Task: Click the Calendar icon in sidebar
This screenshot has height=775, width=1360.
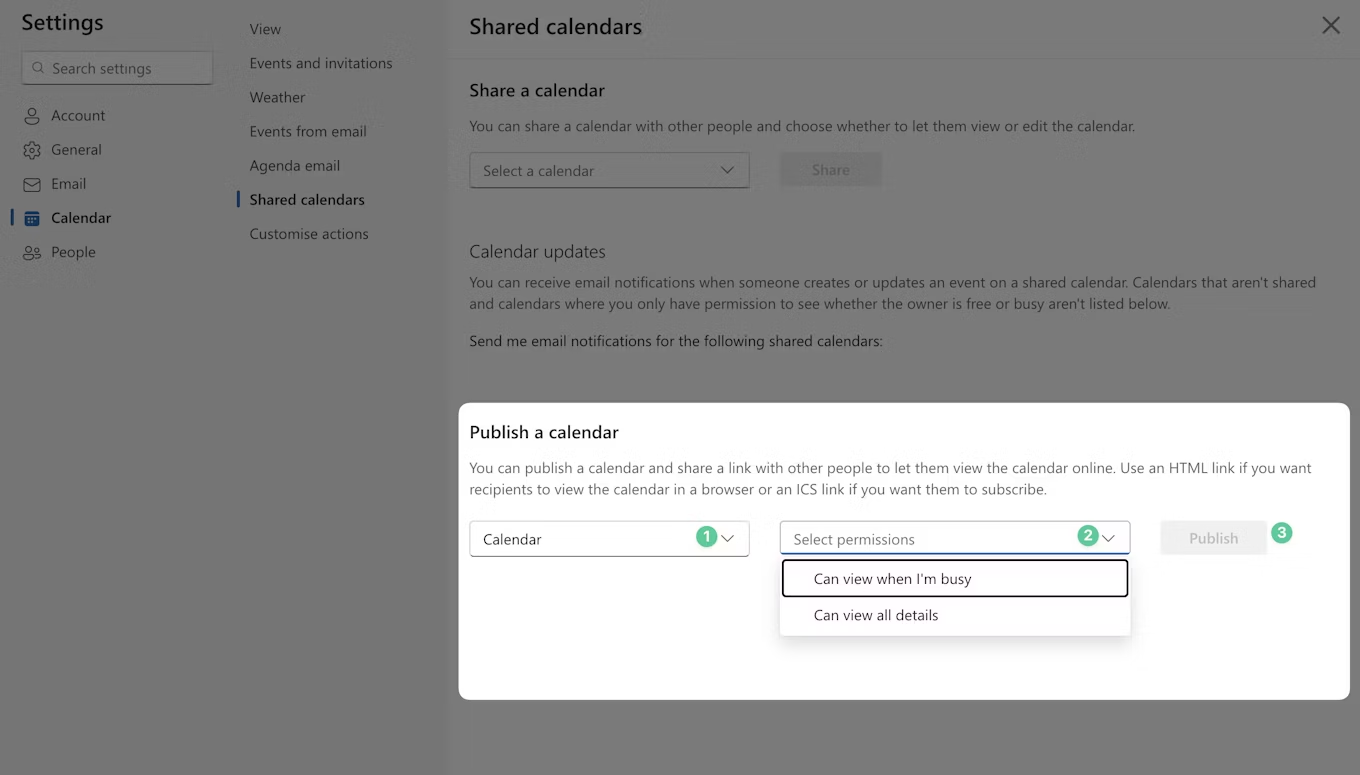Action: pos(32,218)
